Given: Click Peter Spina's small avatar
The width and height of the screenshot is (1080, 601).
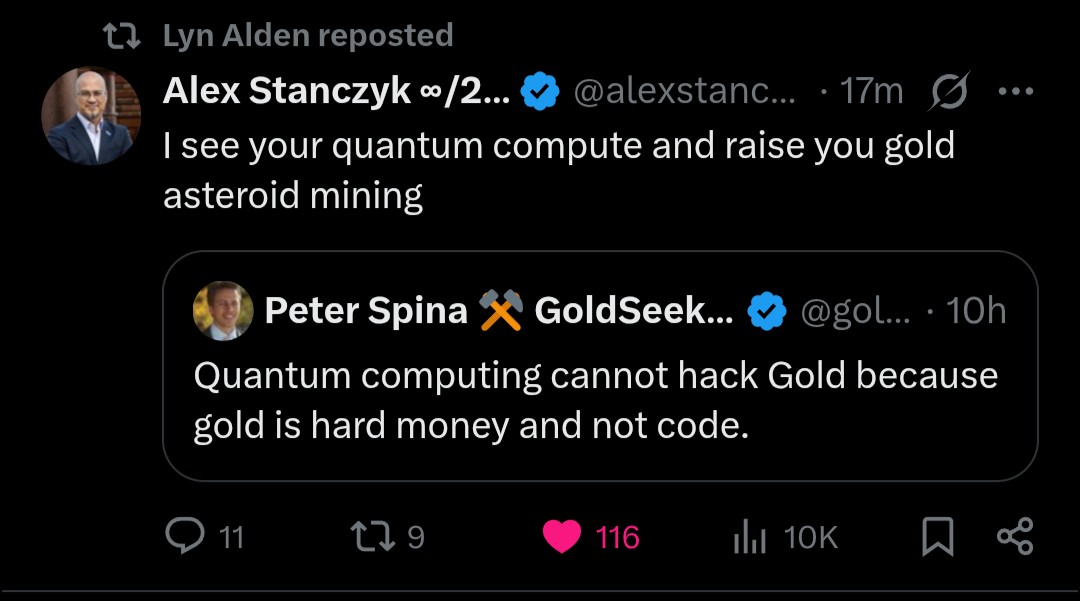Looking at the screenshot, I should [x=223, y=312].
